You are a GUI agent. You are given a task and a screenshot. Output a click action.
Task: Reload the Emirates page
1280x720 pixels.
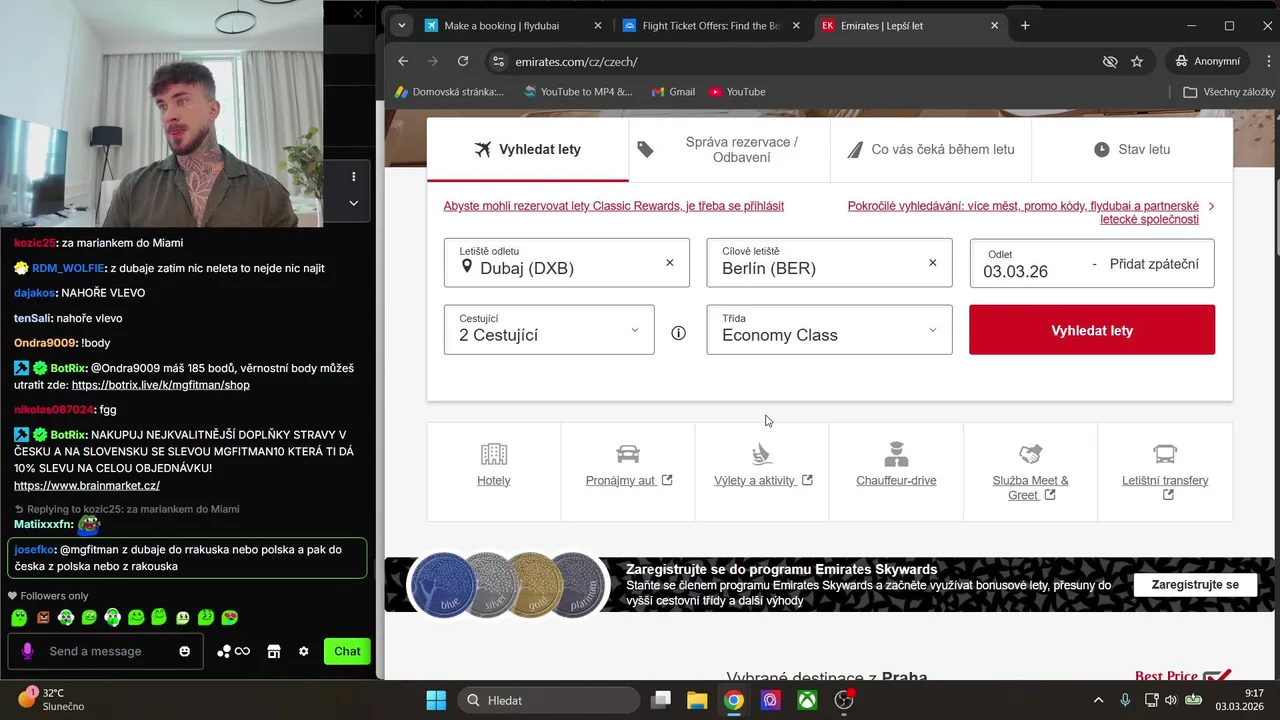463,61
